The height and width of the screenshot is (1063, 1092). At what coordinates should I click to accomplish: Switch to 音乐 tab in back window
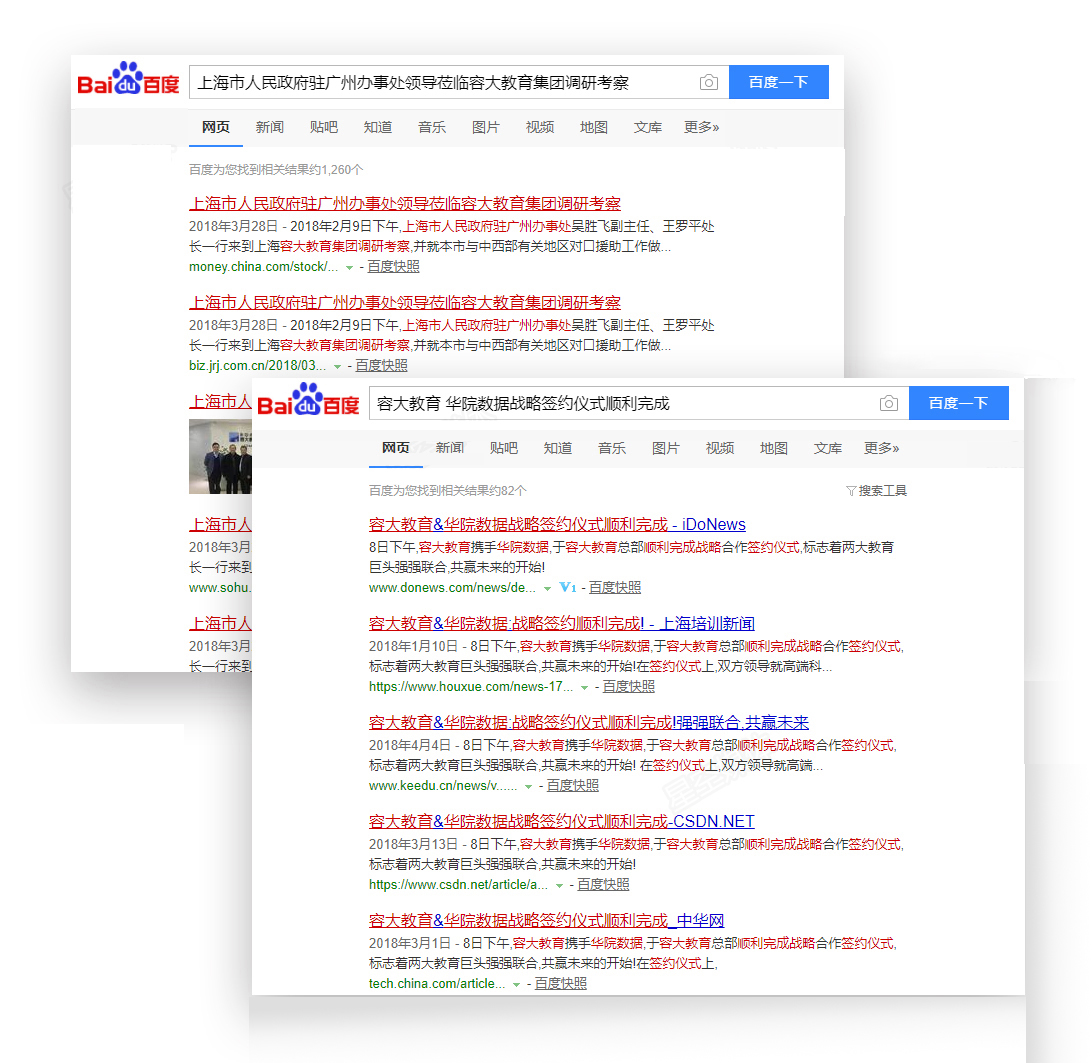[x=432, y=127]
